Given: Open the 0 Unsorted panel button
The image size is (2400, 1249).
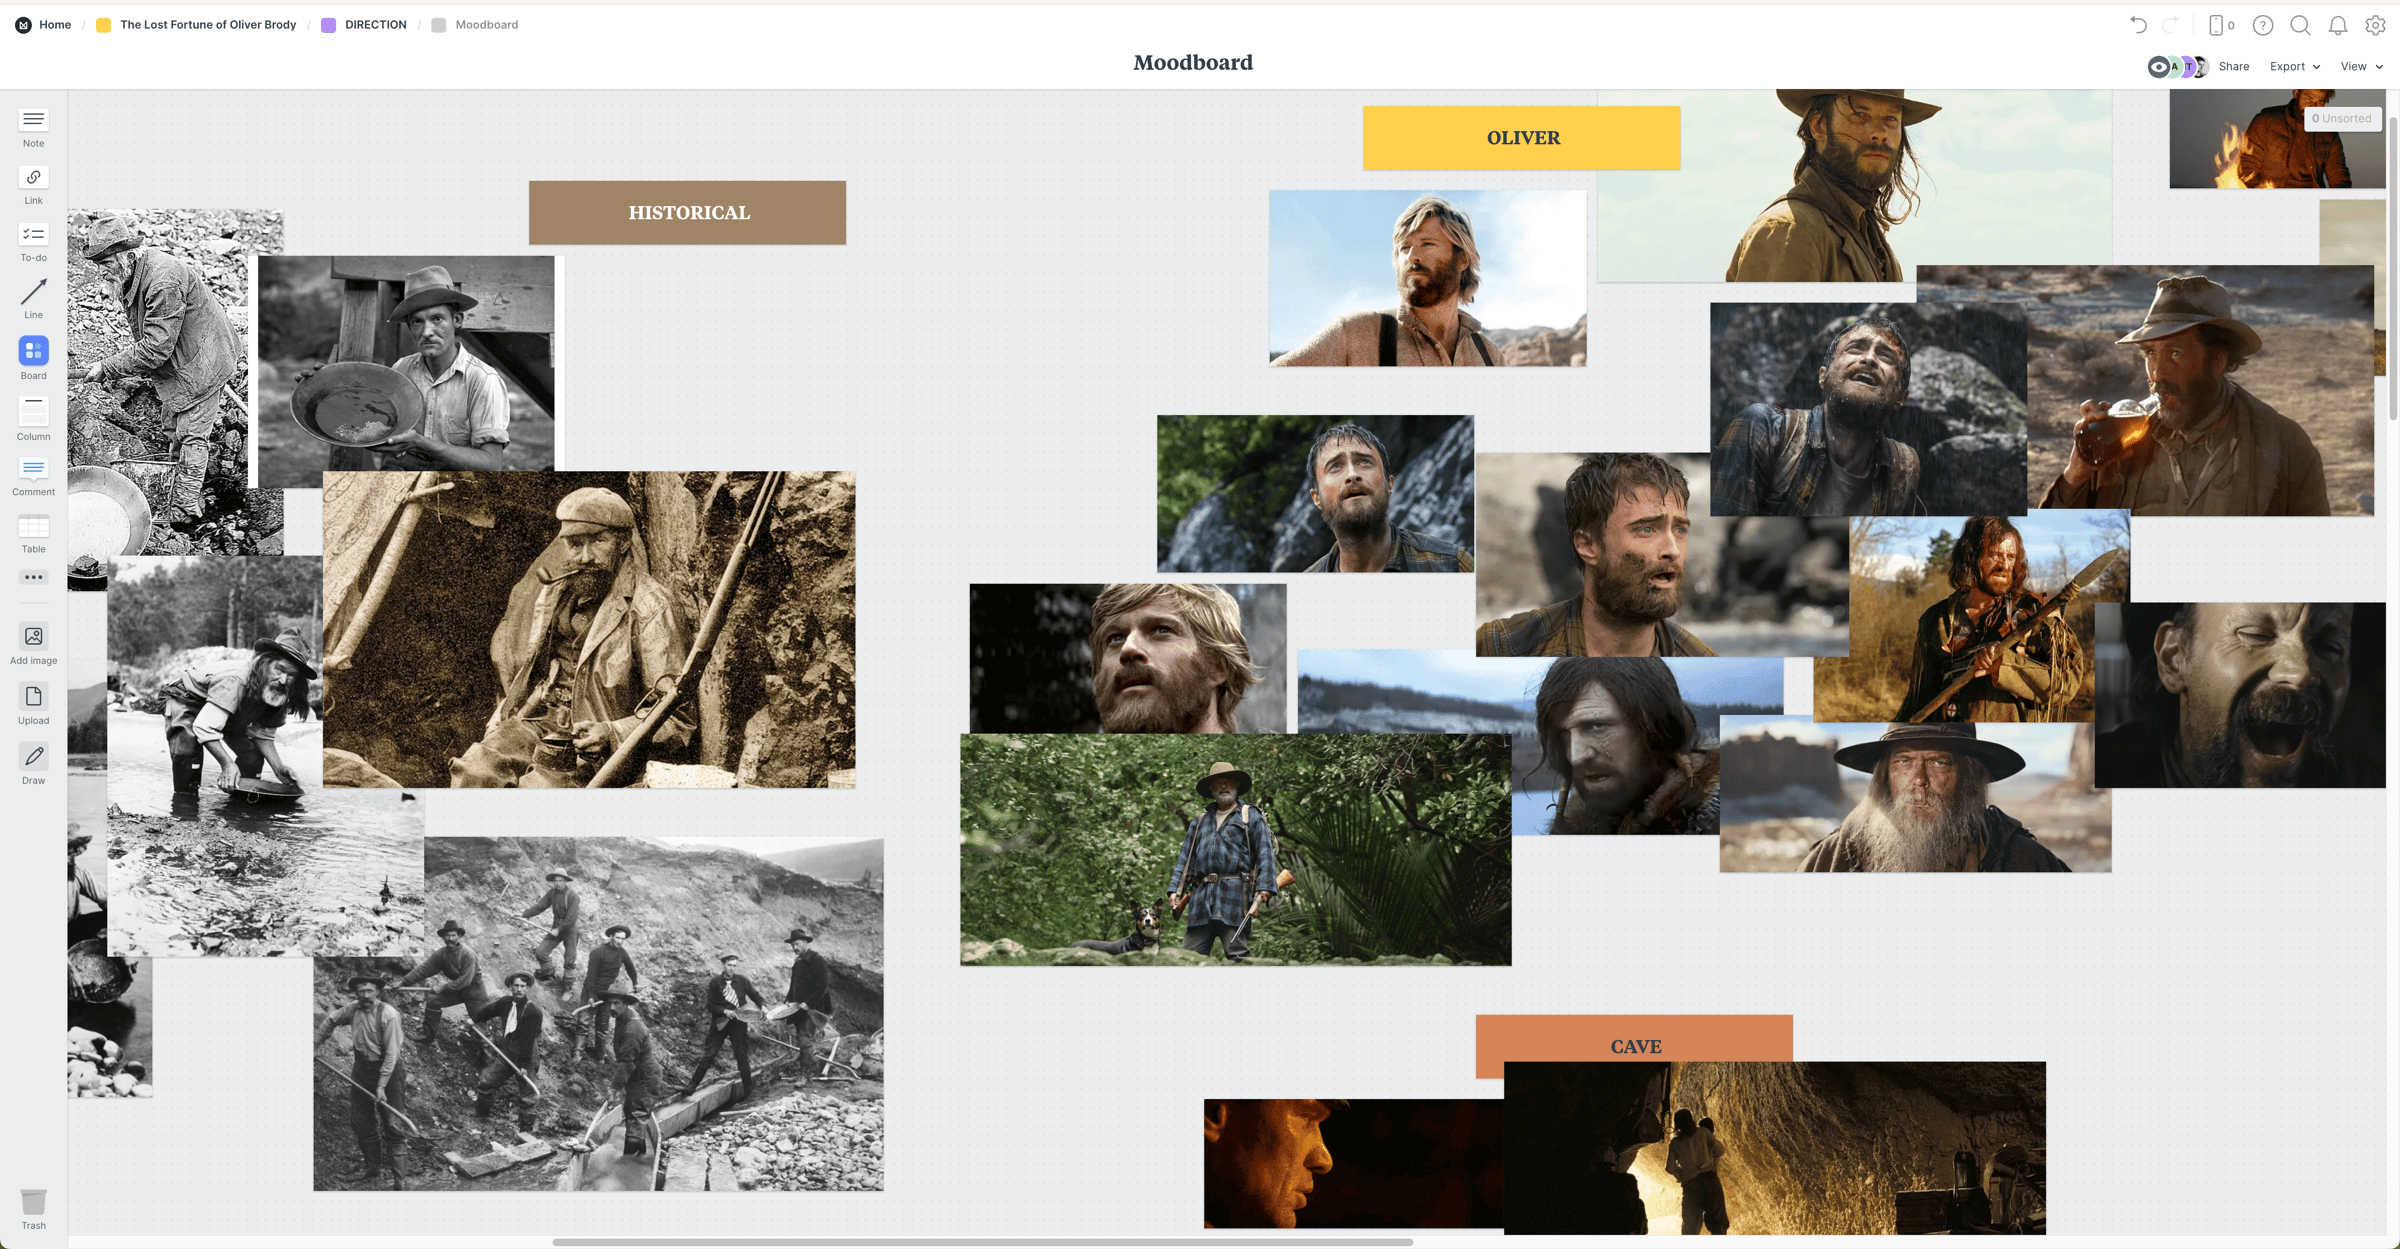Looking at the screenshot, I should coord(2341,118).
